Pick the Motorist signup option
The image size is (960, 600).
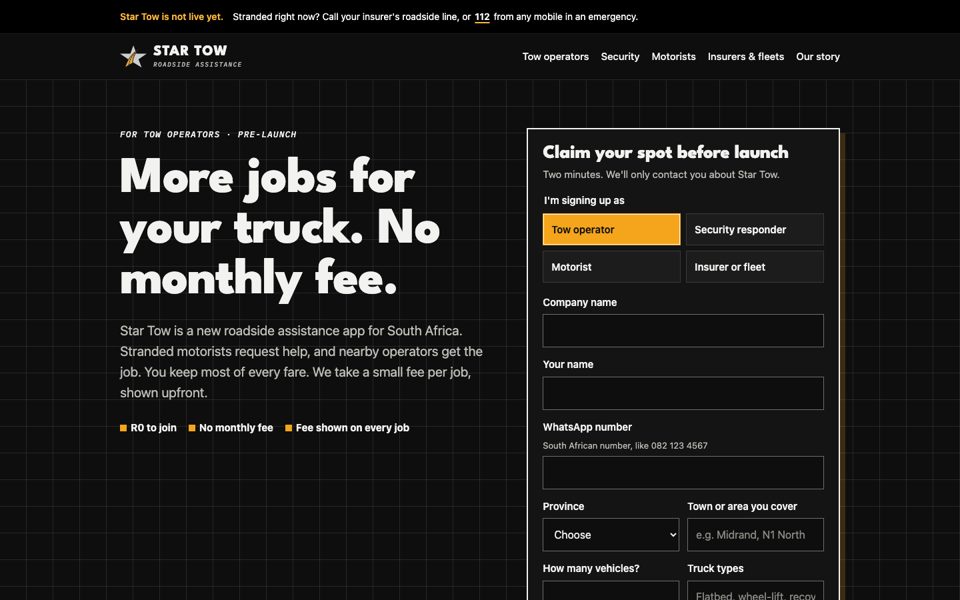(x=611, y=267)
